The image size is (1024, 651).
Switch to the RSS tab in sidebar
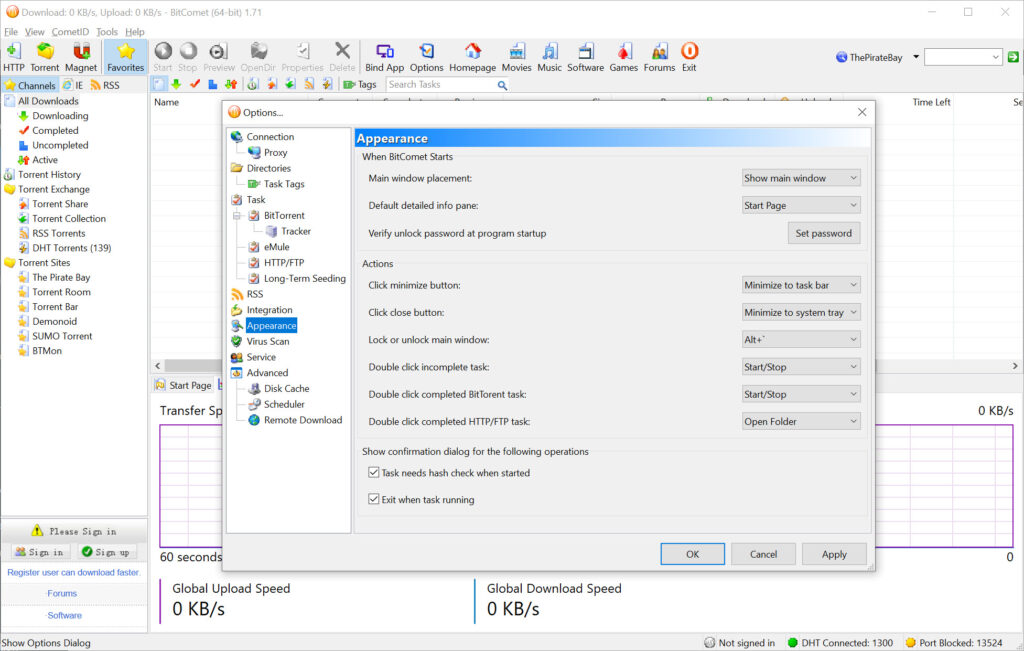(104, 85)
